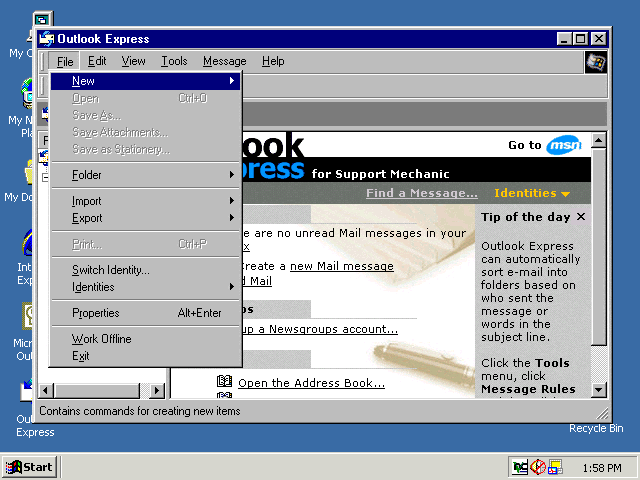Viewport: 640px width, 480px height.
Task: Click the taskbar clock 1:58 PM
Action: tap(602, 468)
